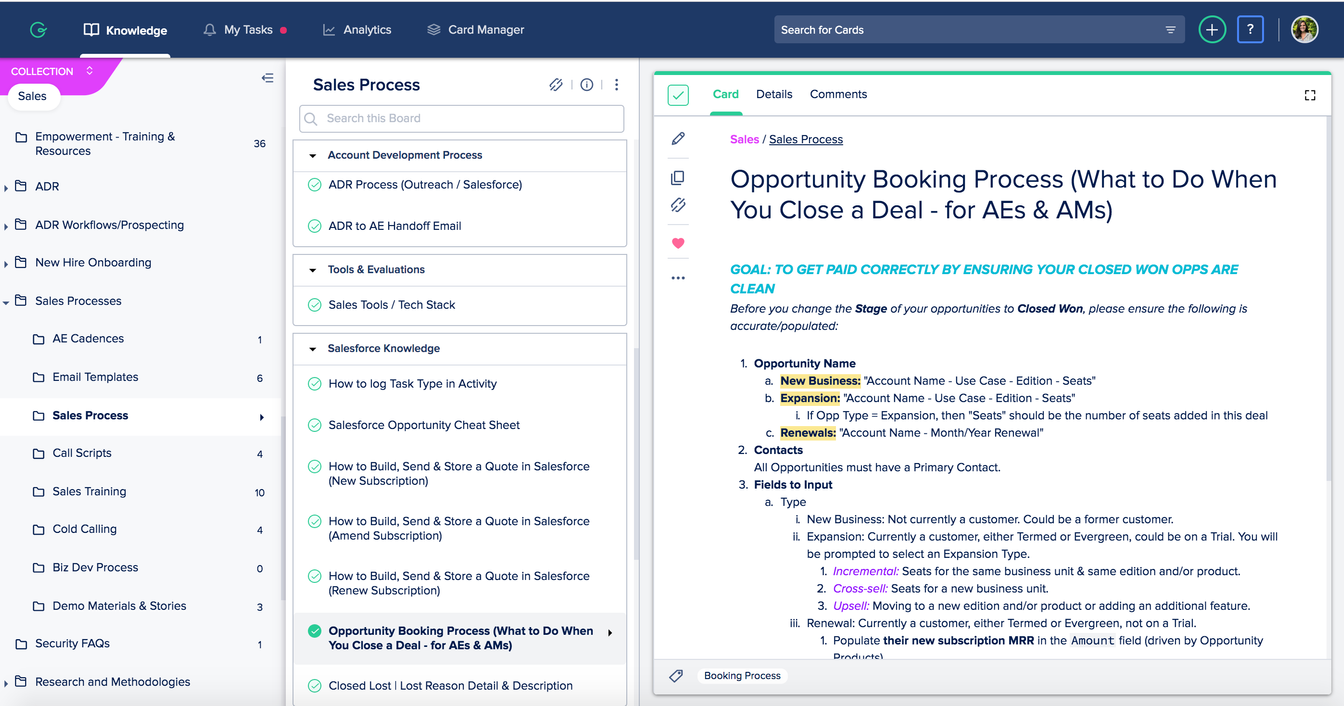Follow the Sales Process breadcrumb link
This screenshot has height=706, width=1344.
[x=806, y=139]
